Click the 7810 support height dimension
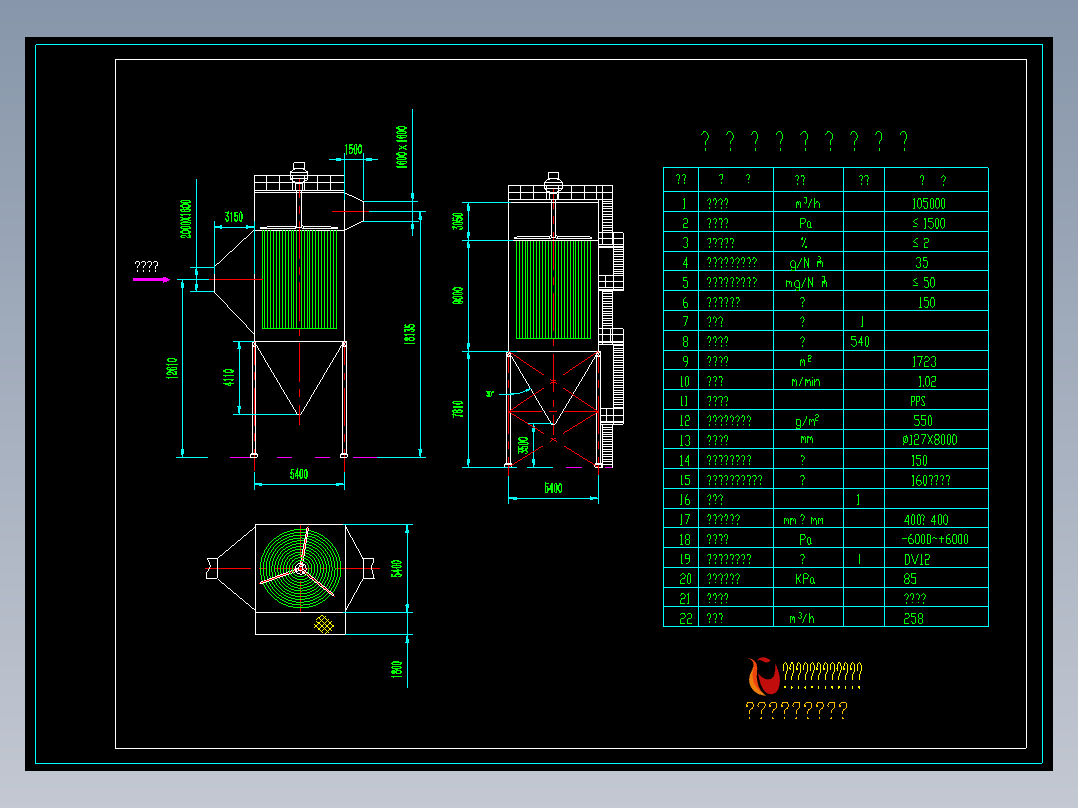The width and height of the screenshot is (1078, 808). coord(458,409)
